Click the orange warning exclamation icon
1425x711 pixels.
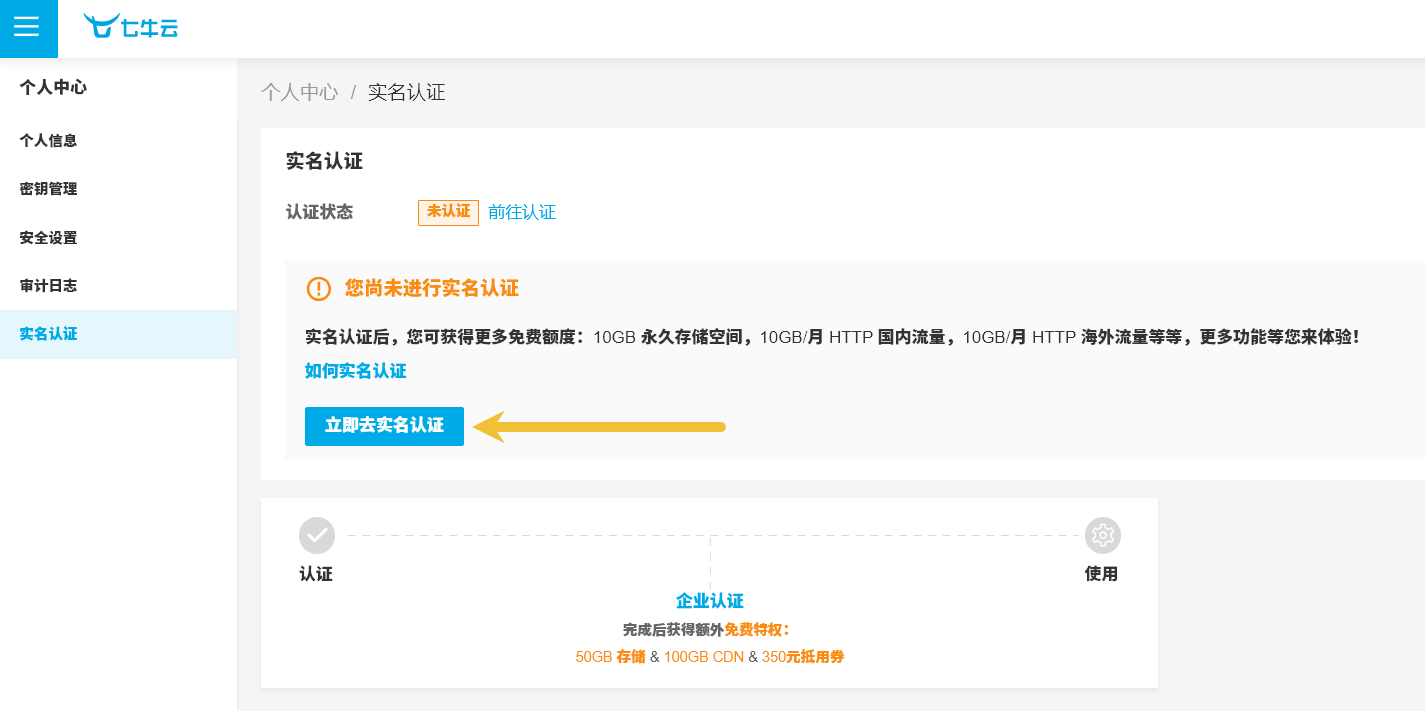point(318,289)
